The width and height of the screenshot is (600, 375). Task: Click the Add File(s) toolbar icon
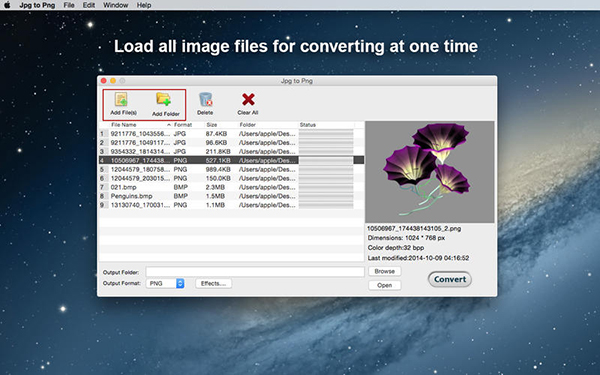pyautogui.click(x=122, y=99)
